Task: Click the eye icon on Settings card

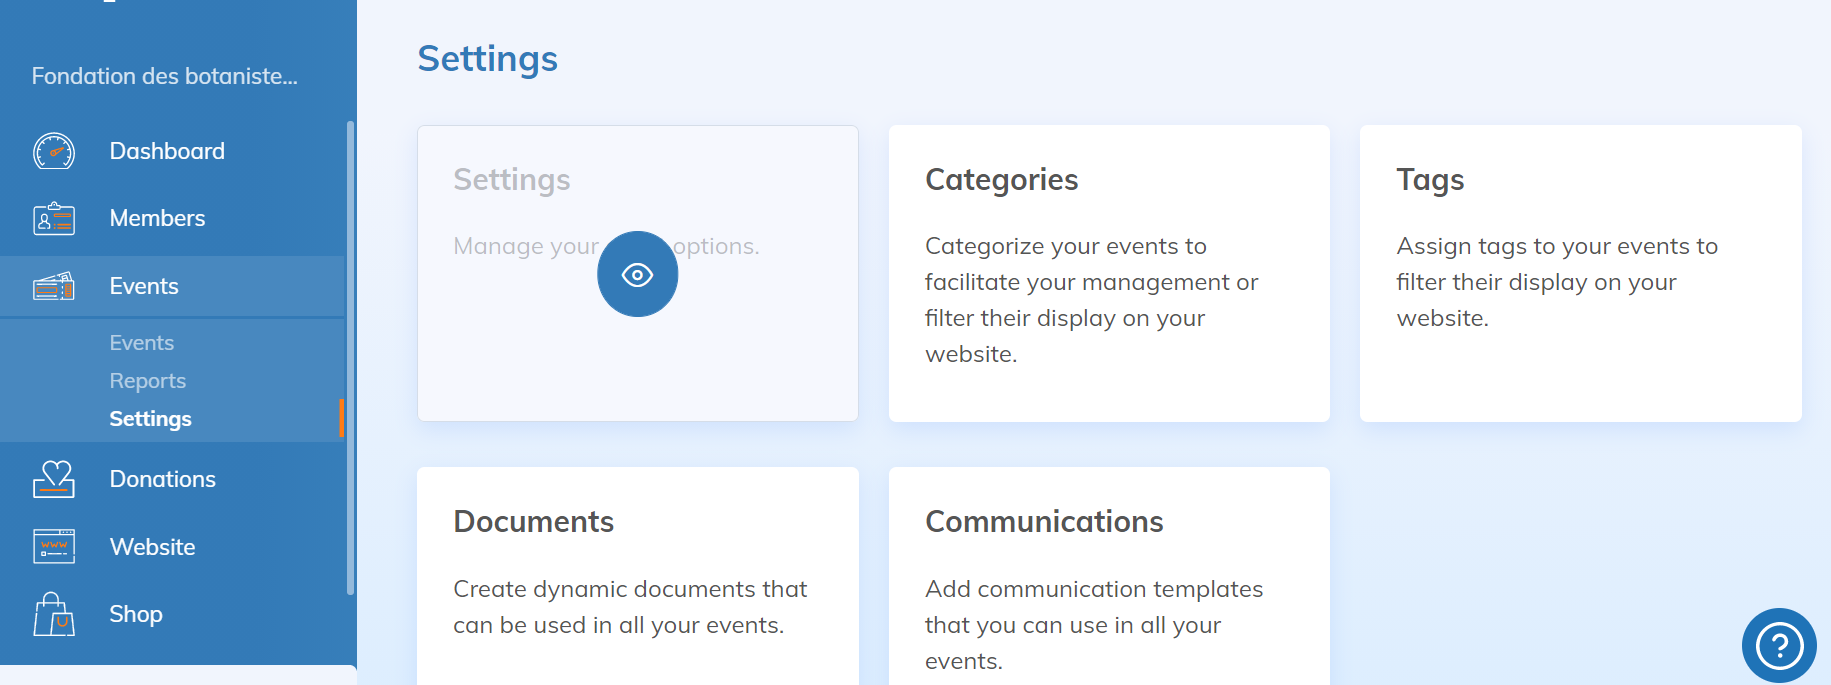Action: tap(637, 274)
